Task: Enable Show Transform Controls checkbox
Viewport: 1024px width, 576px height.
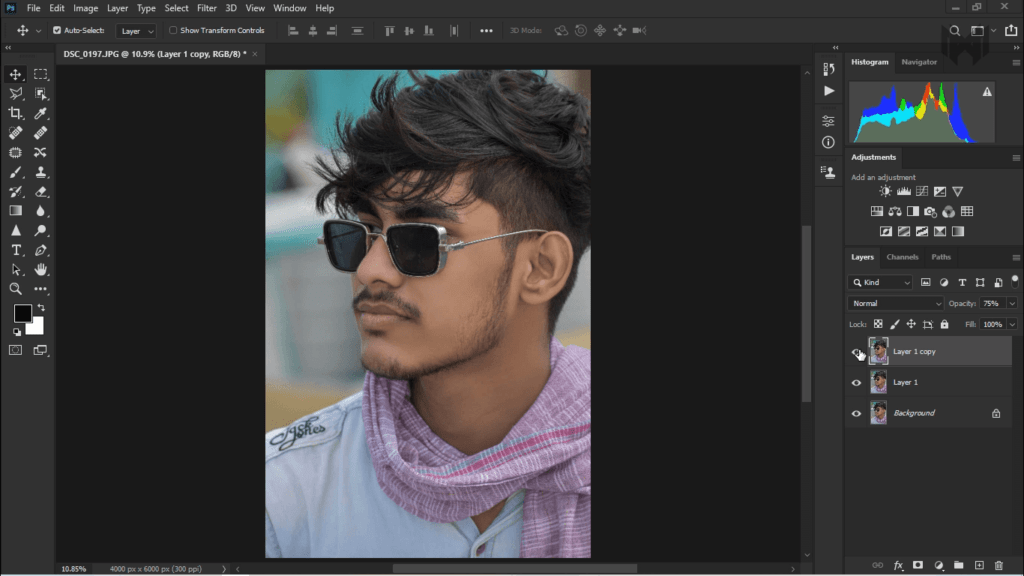Action: coord(173,31)
